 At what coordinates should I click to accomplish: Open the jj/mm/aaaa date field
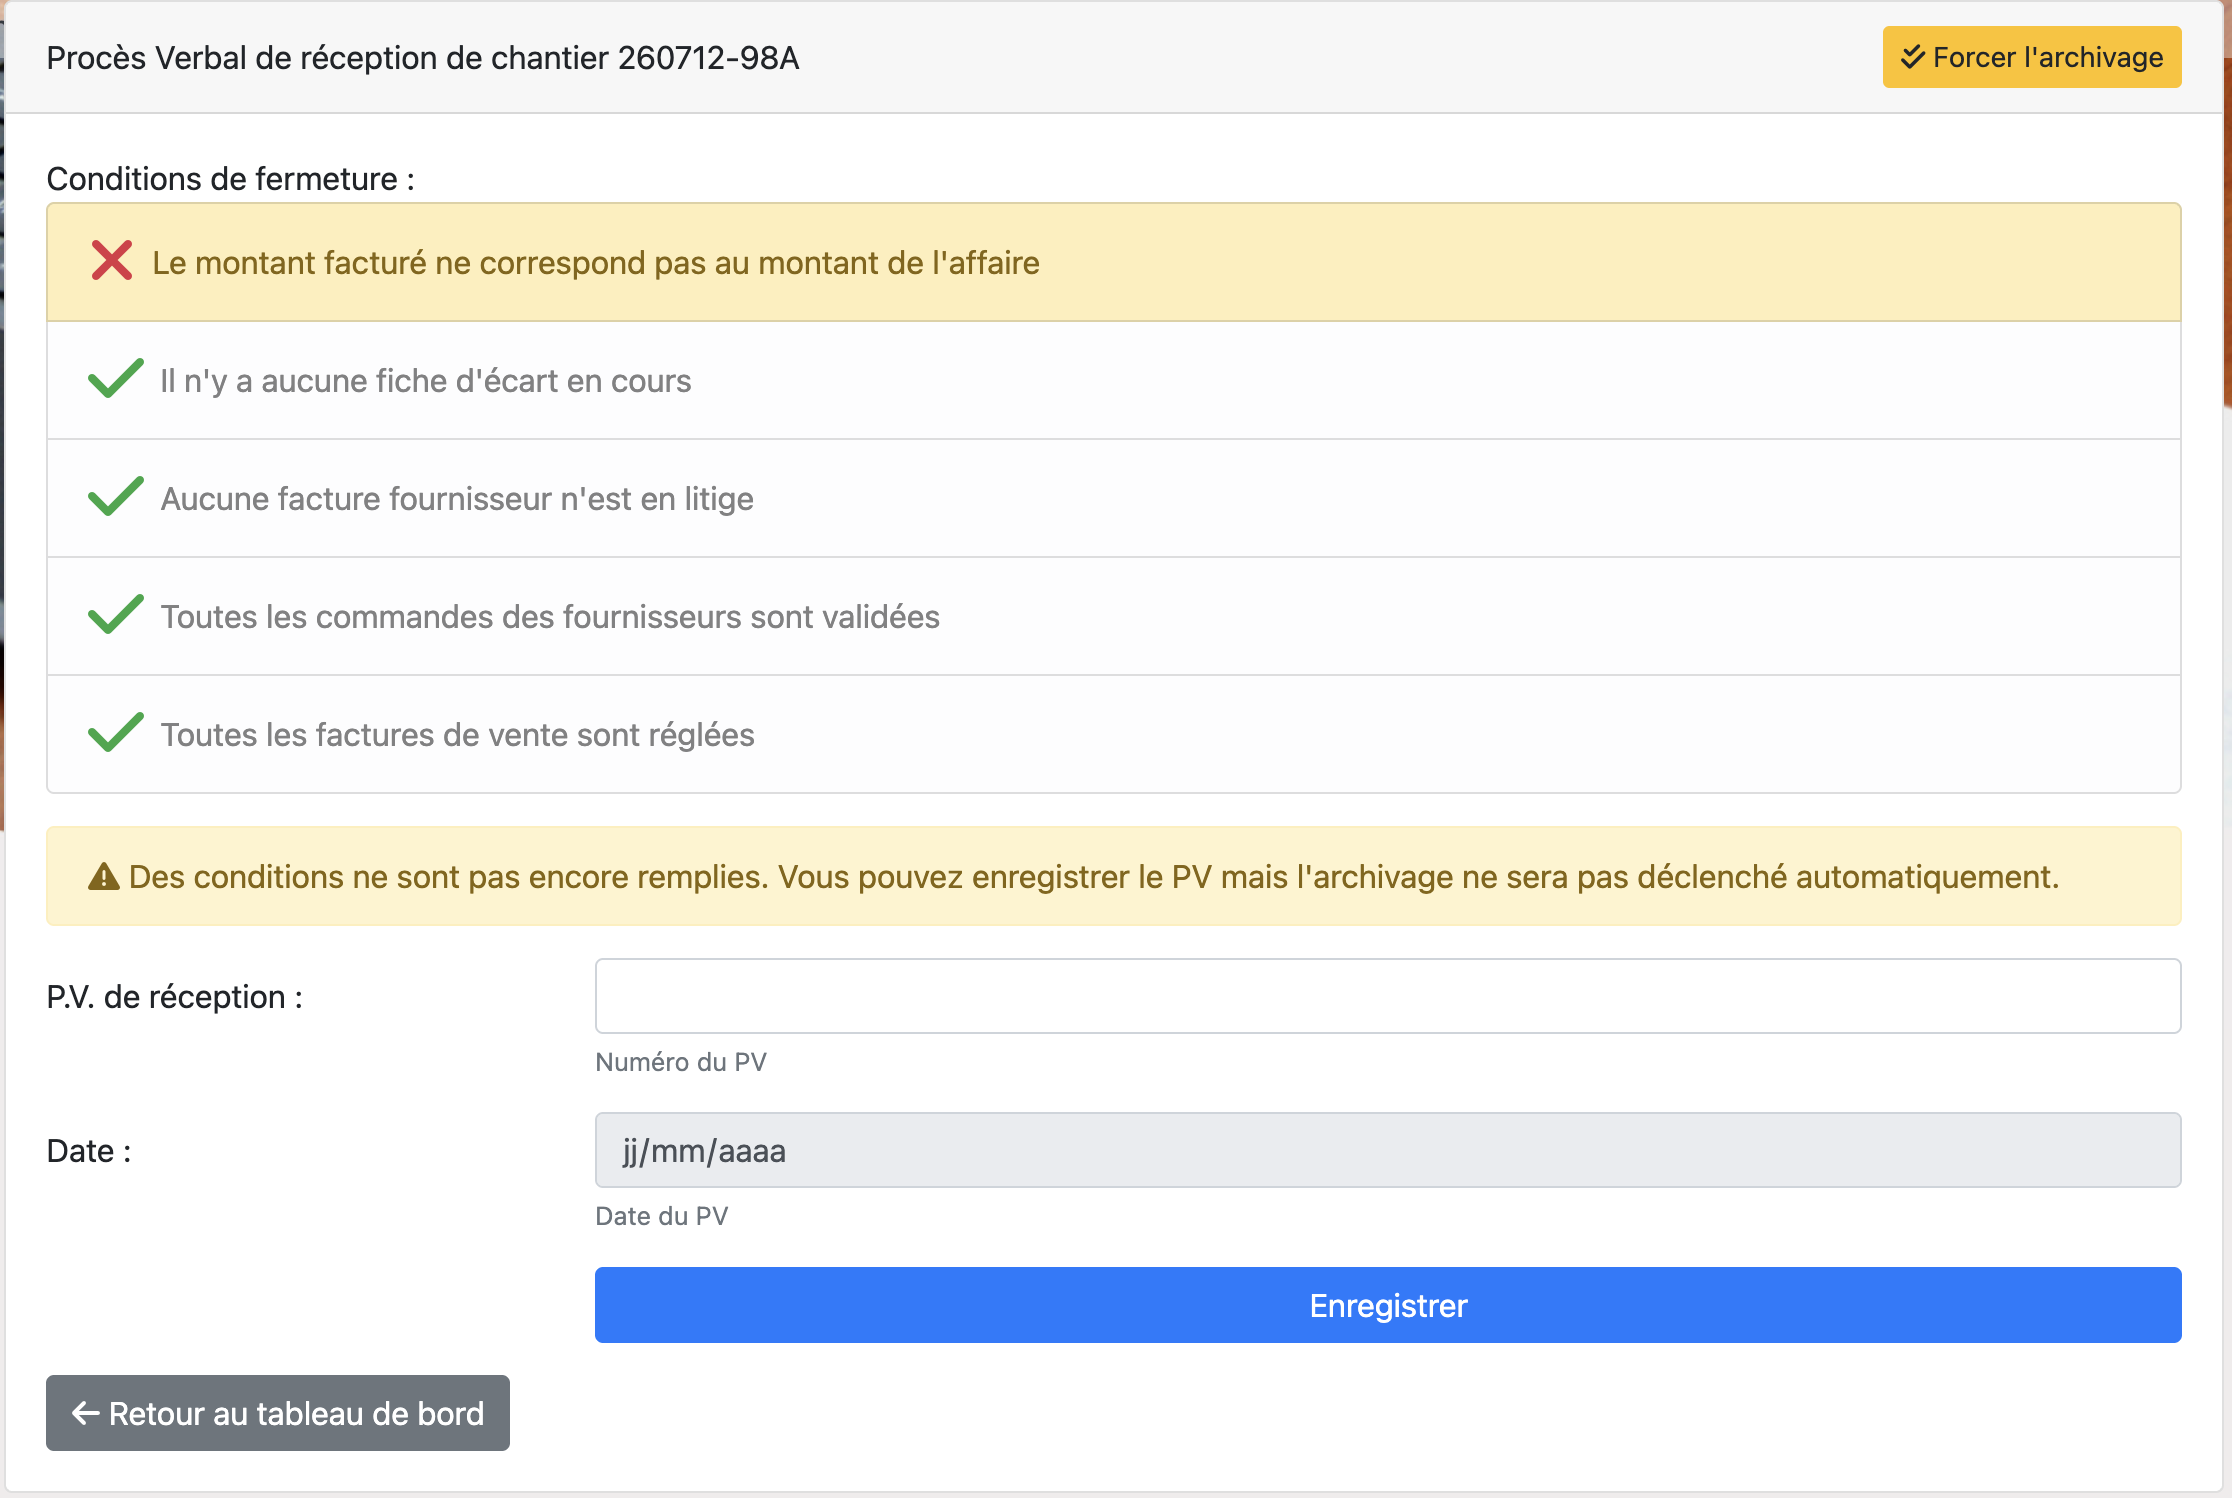point(1387,1150)
